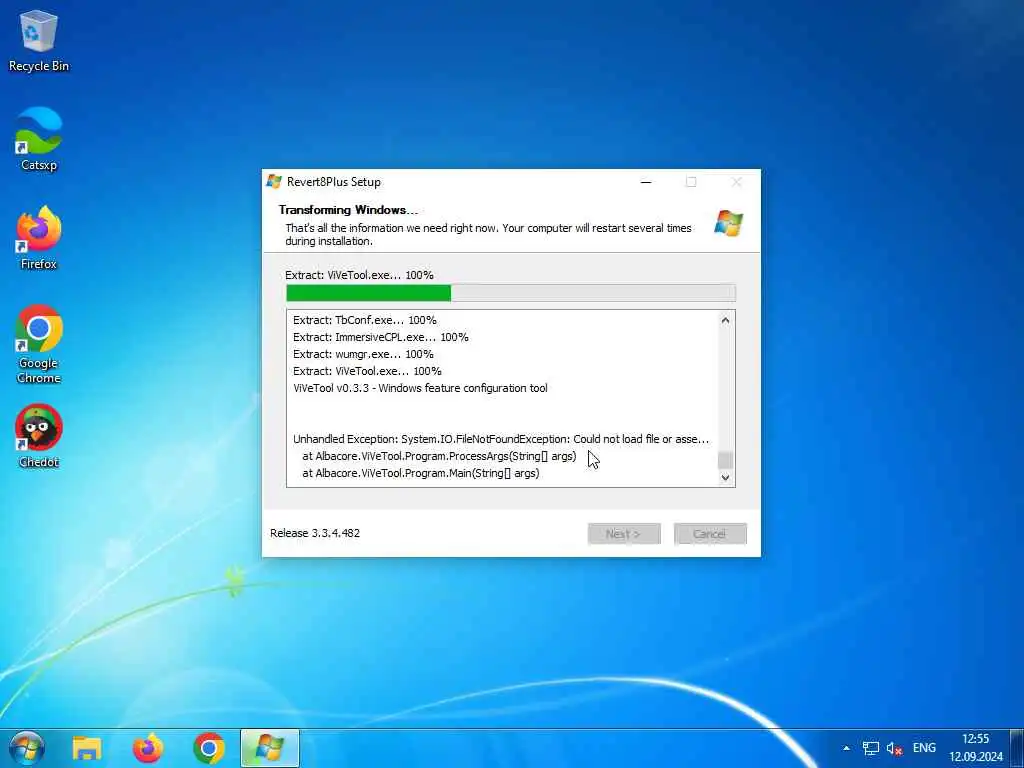Screen dimensions: 1024x768
Task: Open Firefox from the taskbar
Action: click(x=148, y=748)
